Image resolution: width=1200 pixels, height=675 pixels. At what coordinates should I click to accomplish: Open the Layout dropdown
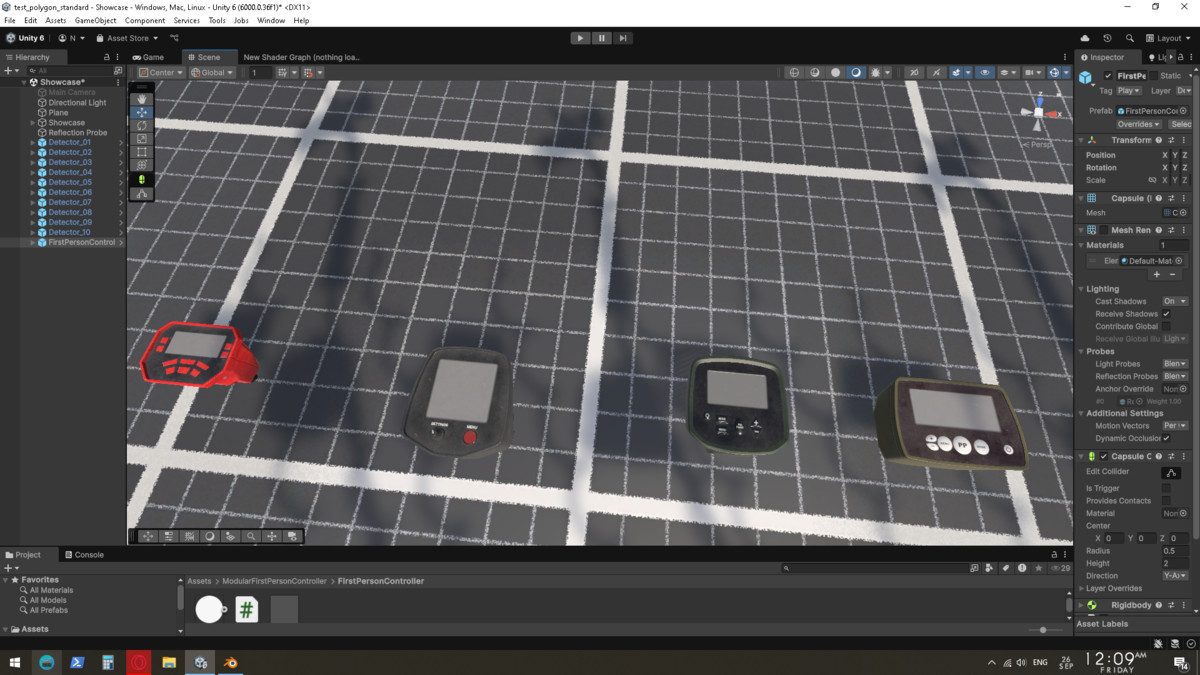click(1168, 38)
